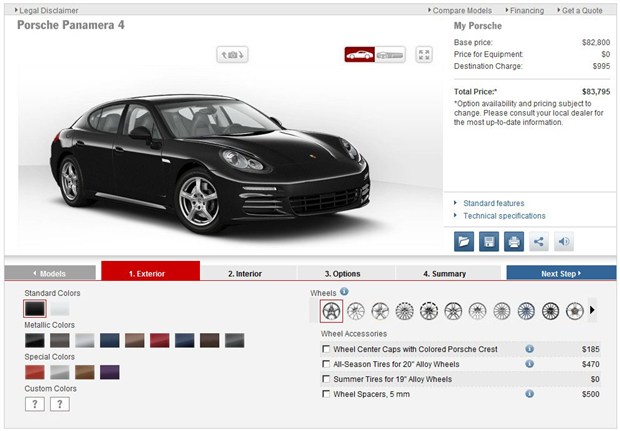Enable Wheel Center Caps with Colored Porsche Crest
This screenshot has height=431, width=620.
point(326,350)
